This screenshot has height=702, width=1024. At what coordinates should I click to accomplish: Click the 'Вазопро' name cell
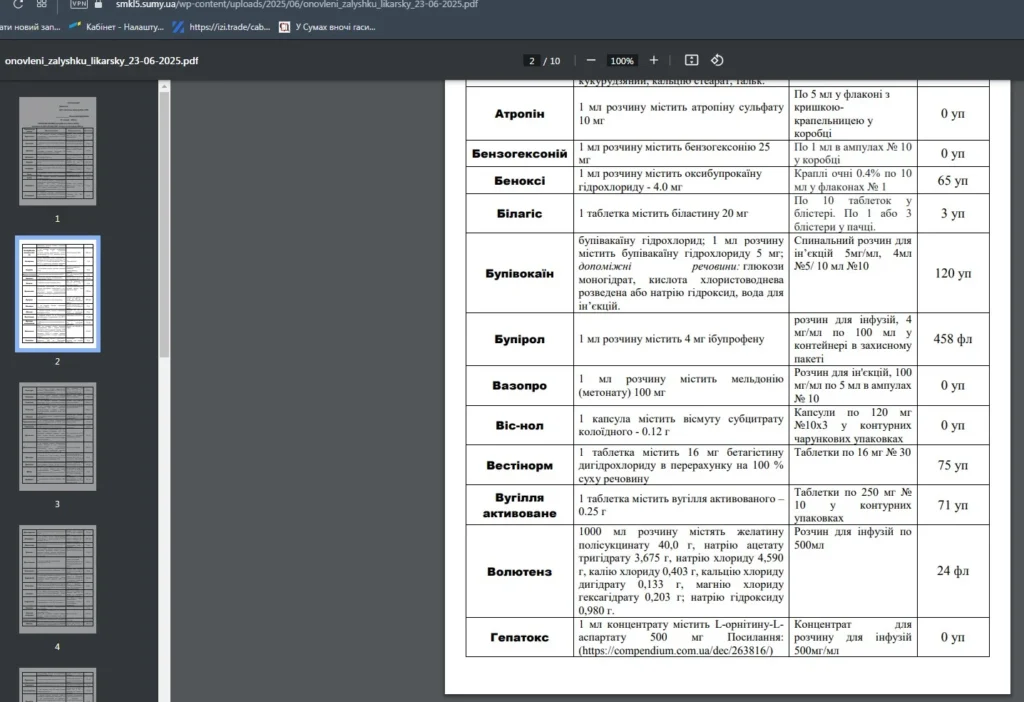(519, 385)
